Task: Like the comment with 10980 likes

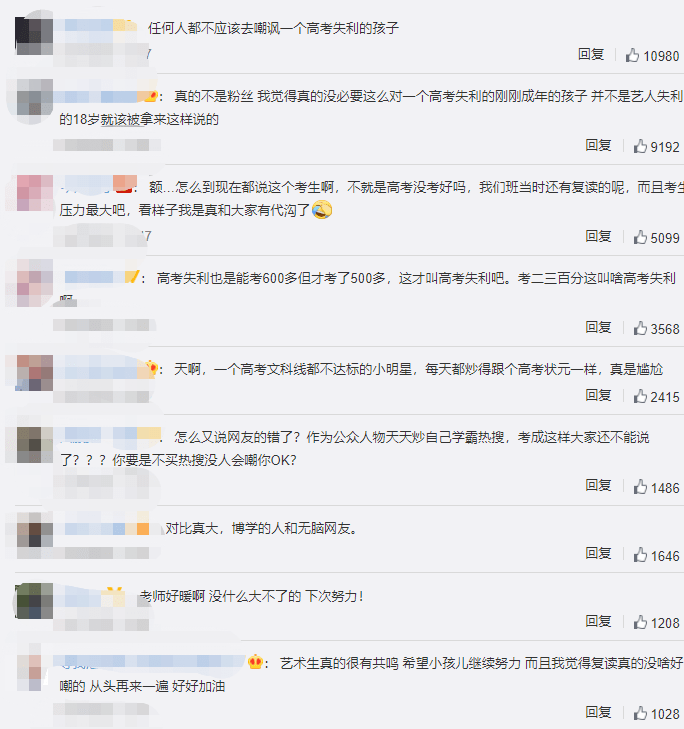Action: point(632,55)
